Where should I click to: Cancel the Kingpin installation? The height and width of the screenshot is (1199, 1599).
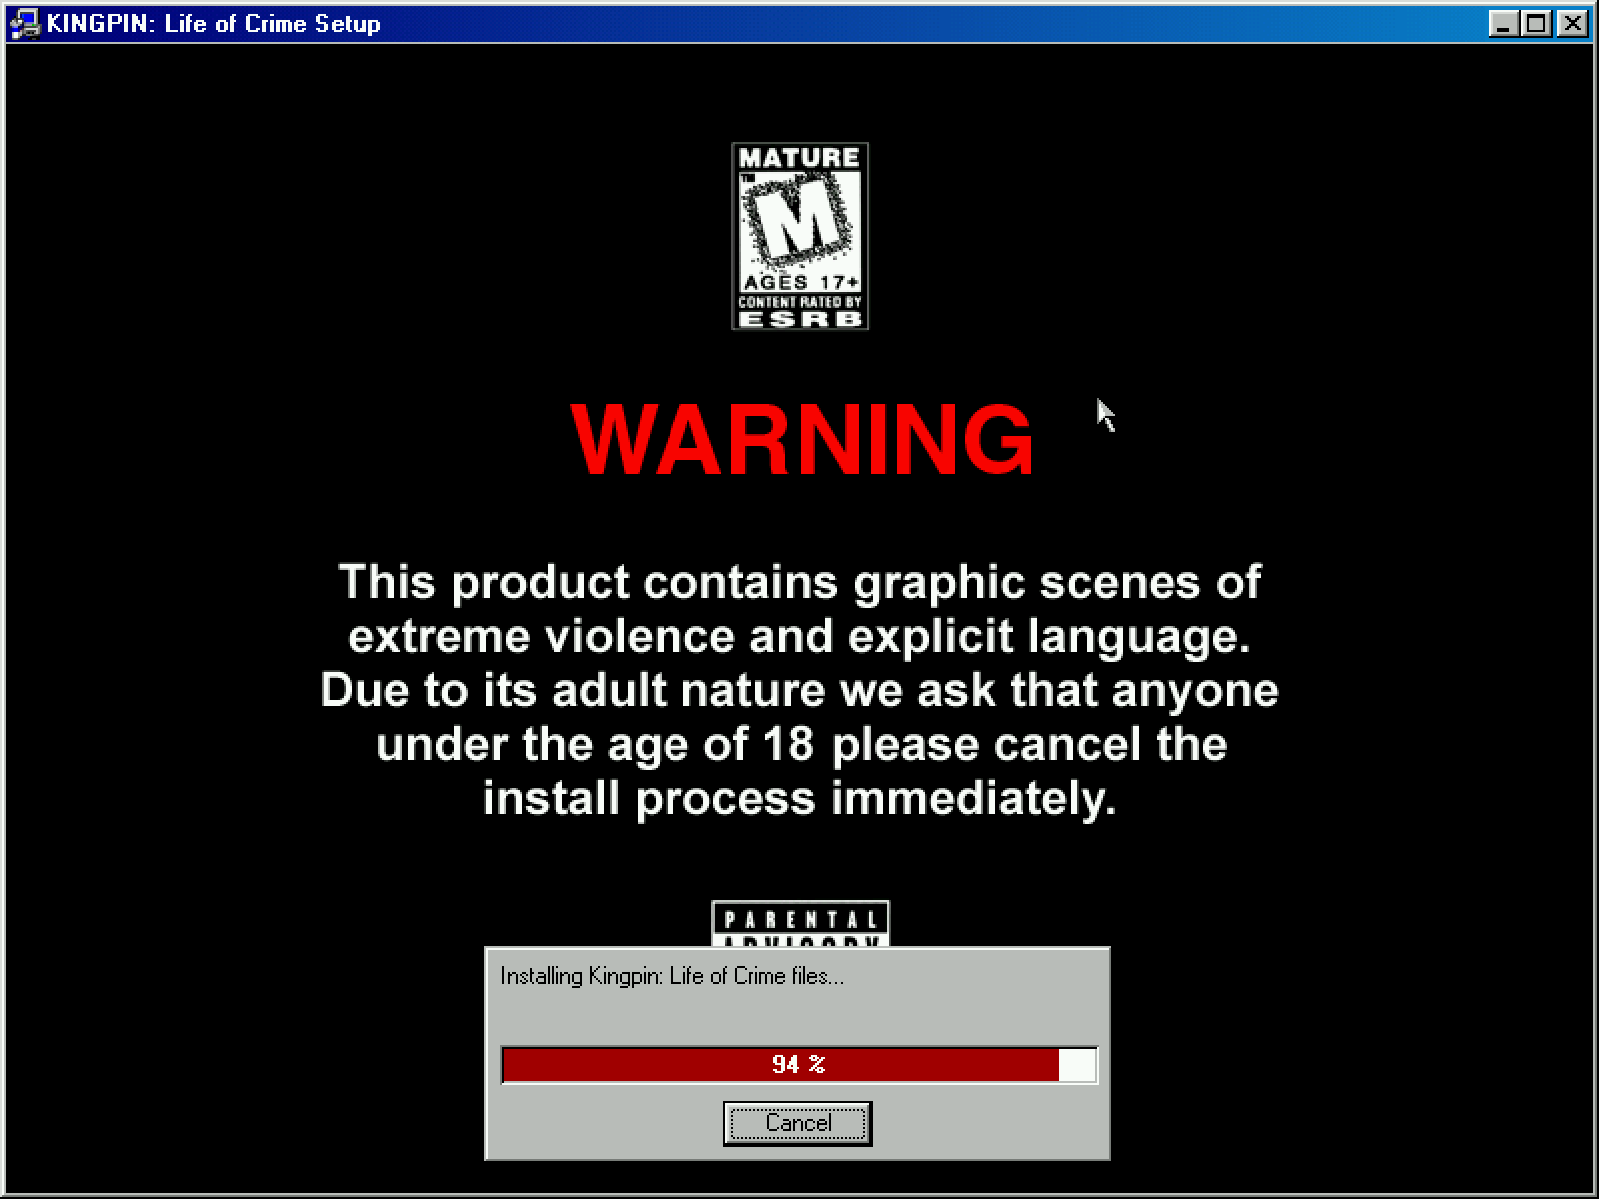point(797,1123)
